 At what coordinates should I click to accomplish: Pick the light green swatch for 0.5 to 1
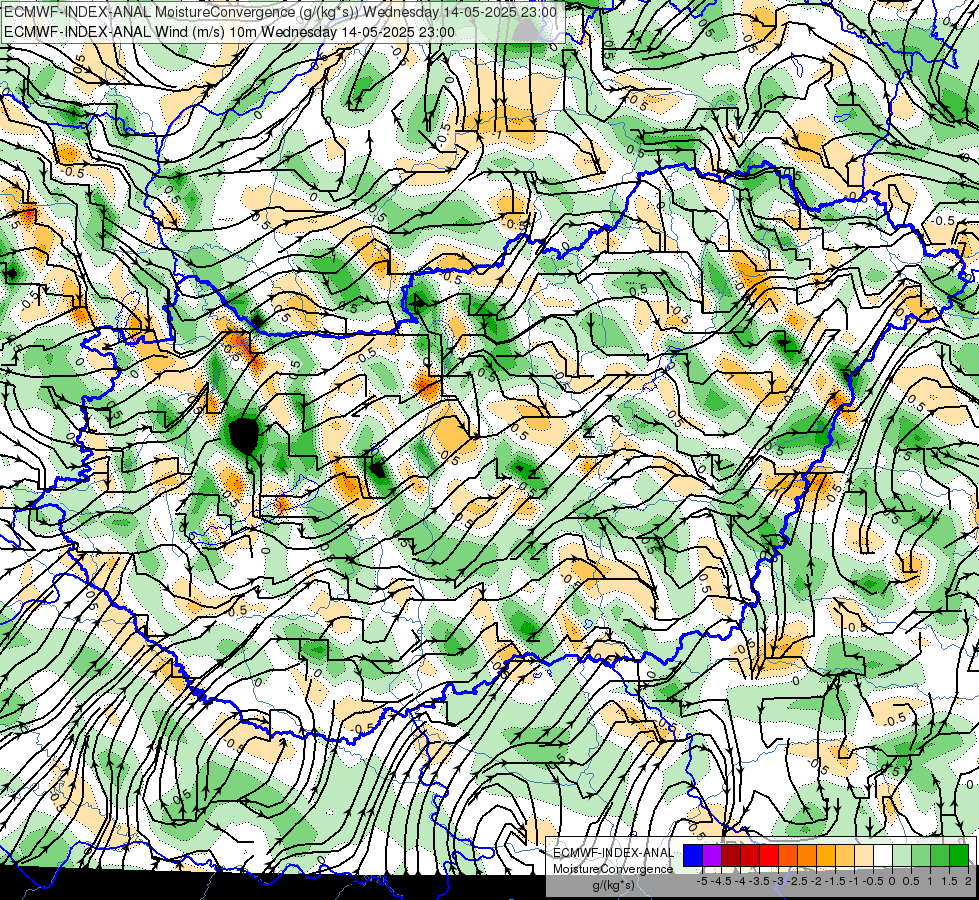[x=921, y=855]
